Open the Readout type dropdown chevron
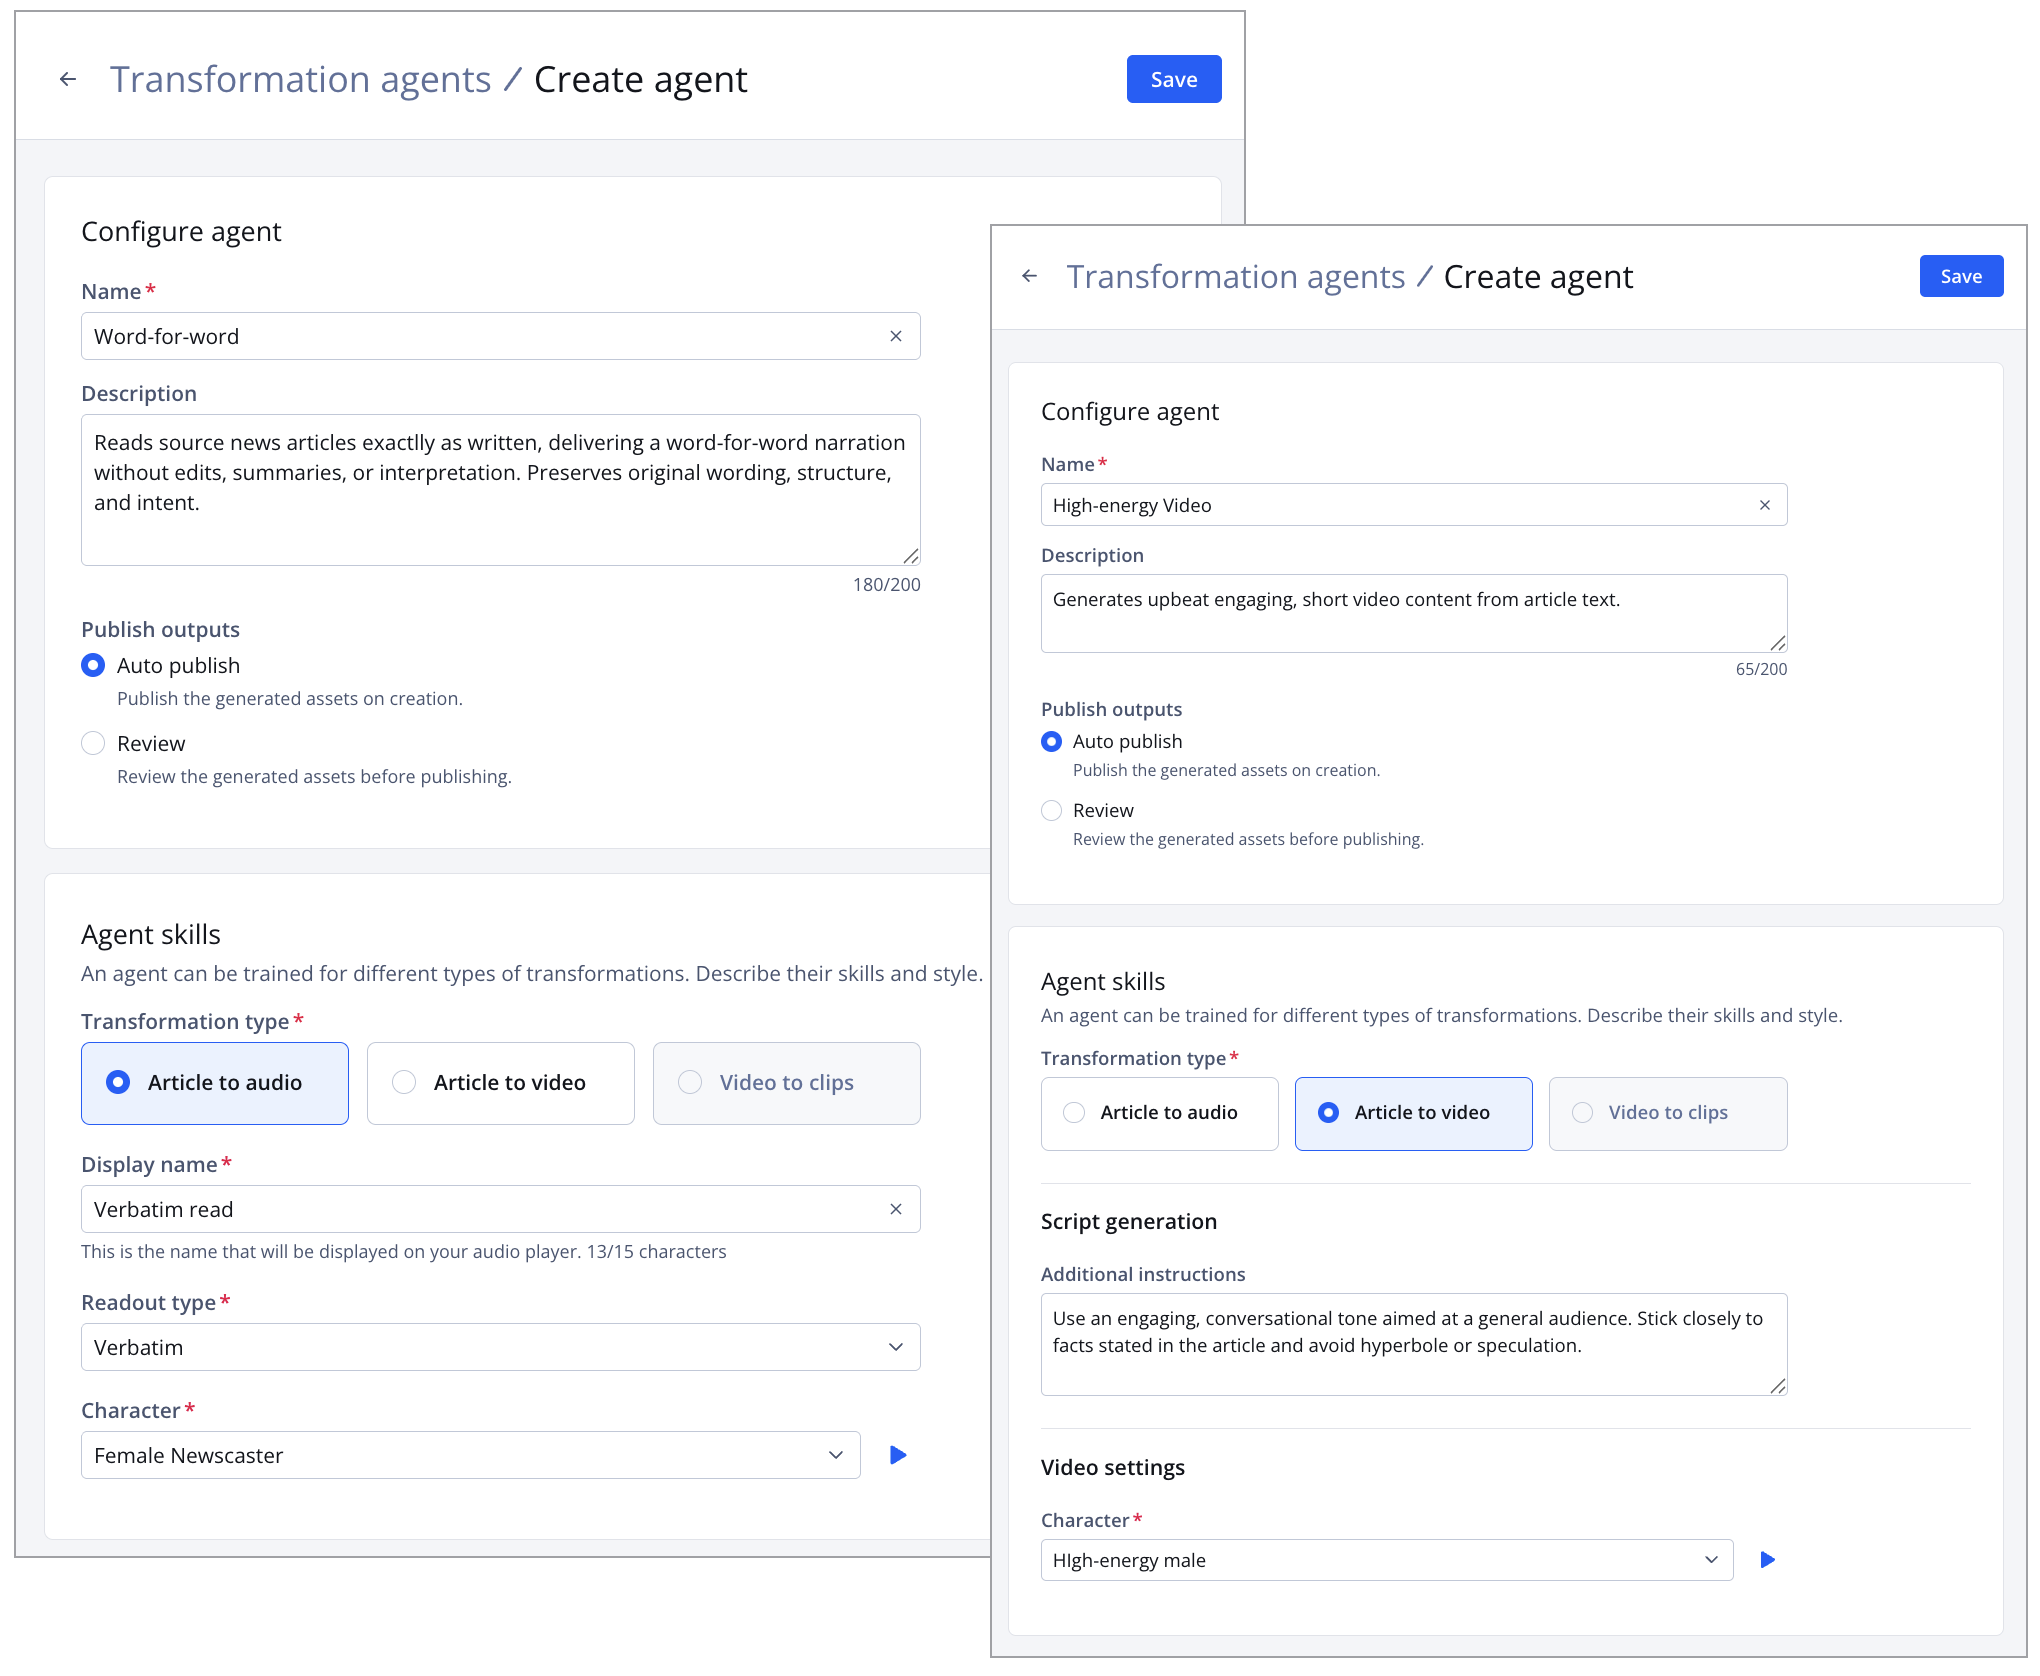This screenshot has width=2040, height=1676. tap(895, 1347)
